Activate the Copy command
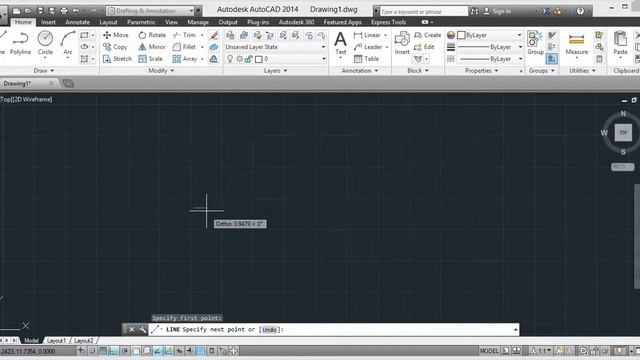Viewport: 640px width, 360px height. coord(115,47)
